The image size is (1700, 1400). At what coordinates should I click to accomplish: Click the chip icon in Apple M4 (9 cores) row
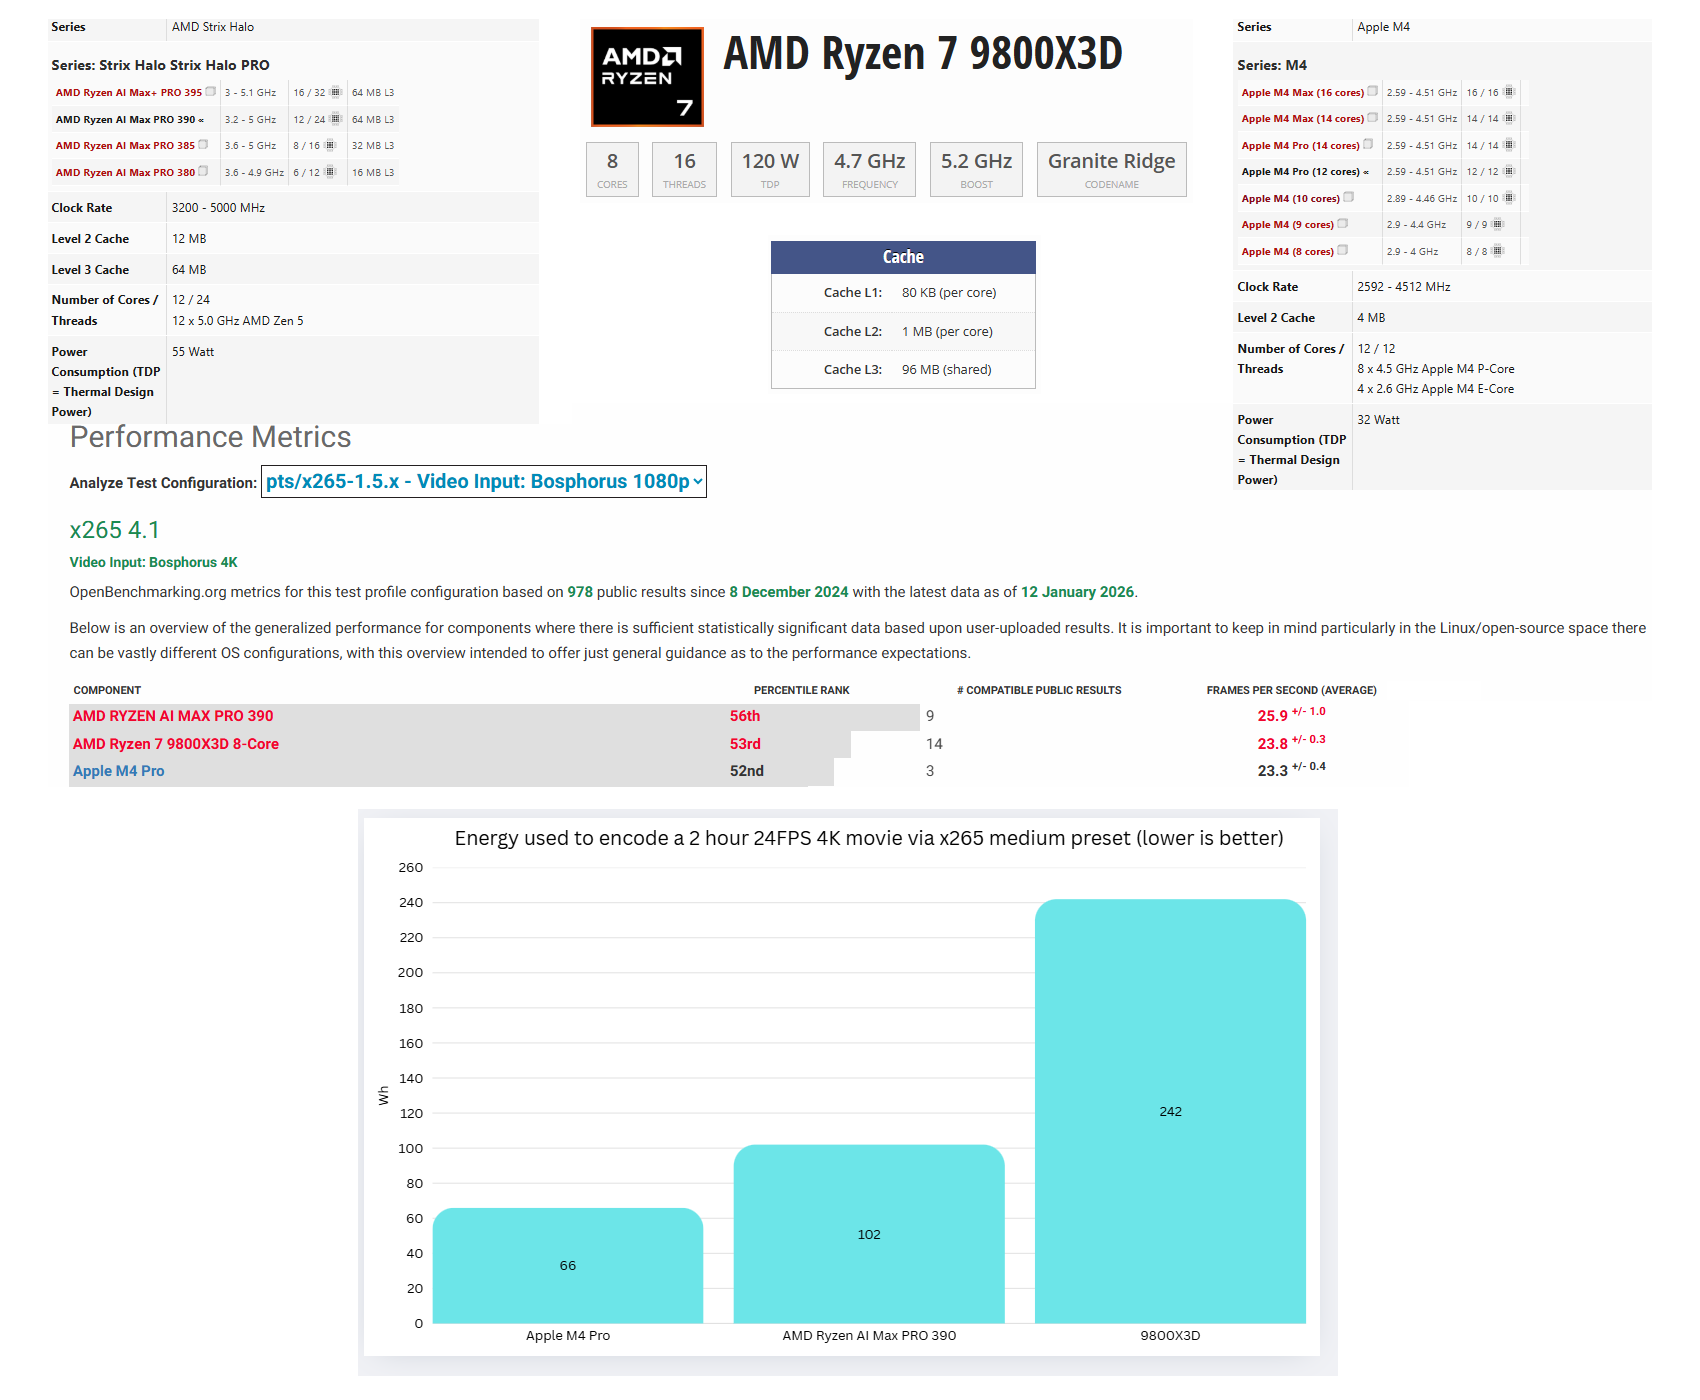(1498, 224)
